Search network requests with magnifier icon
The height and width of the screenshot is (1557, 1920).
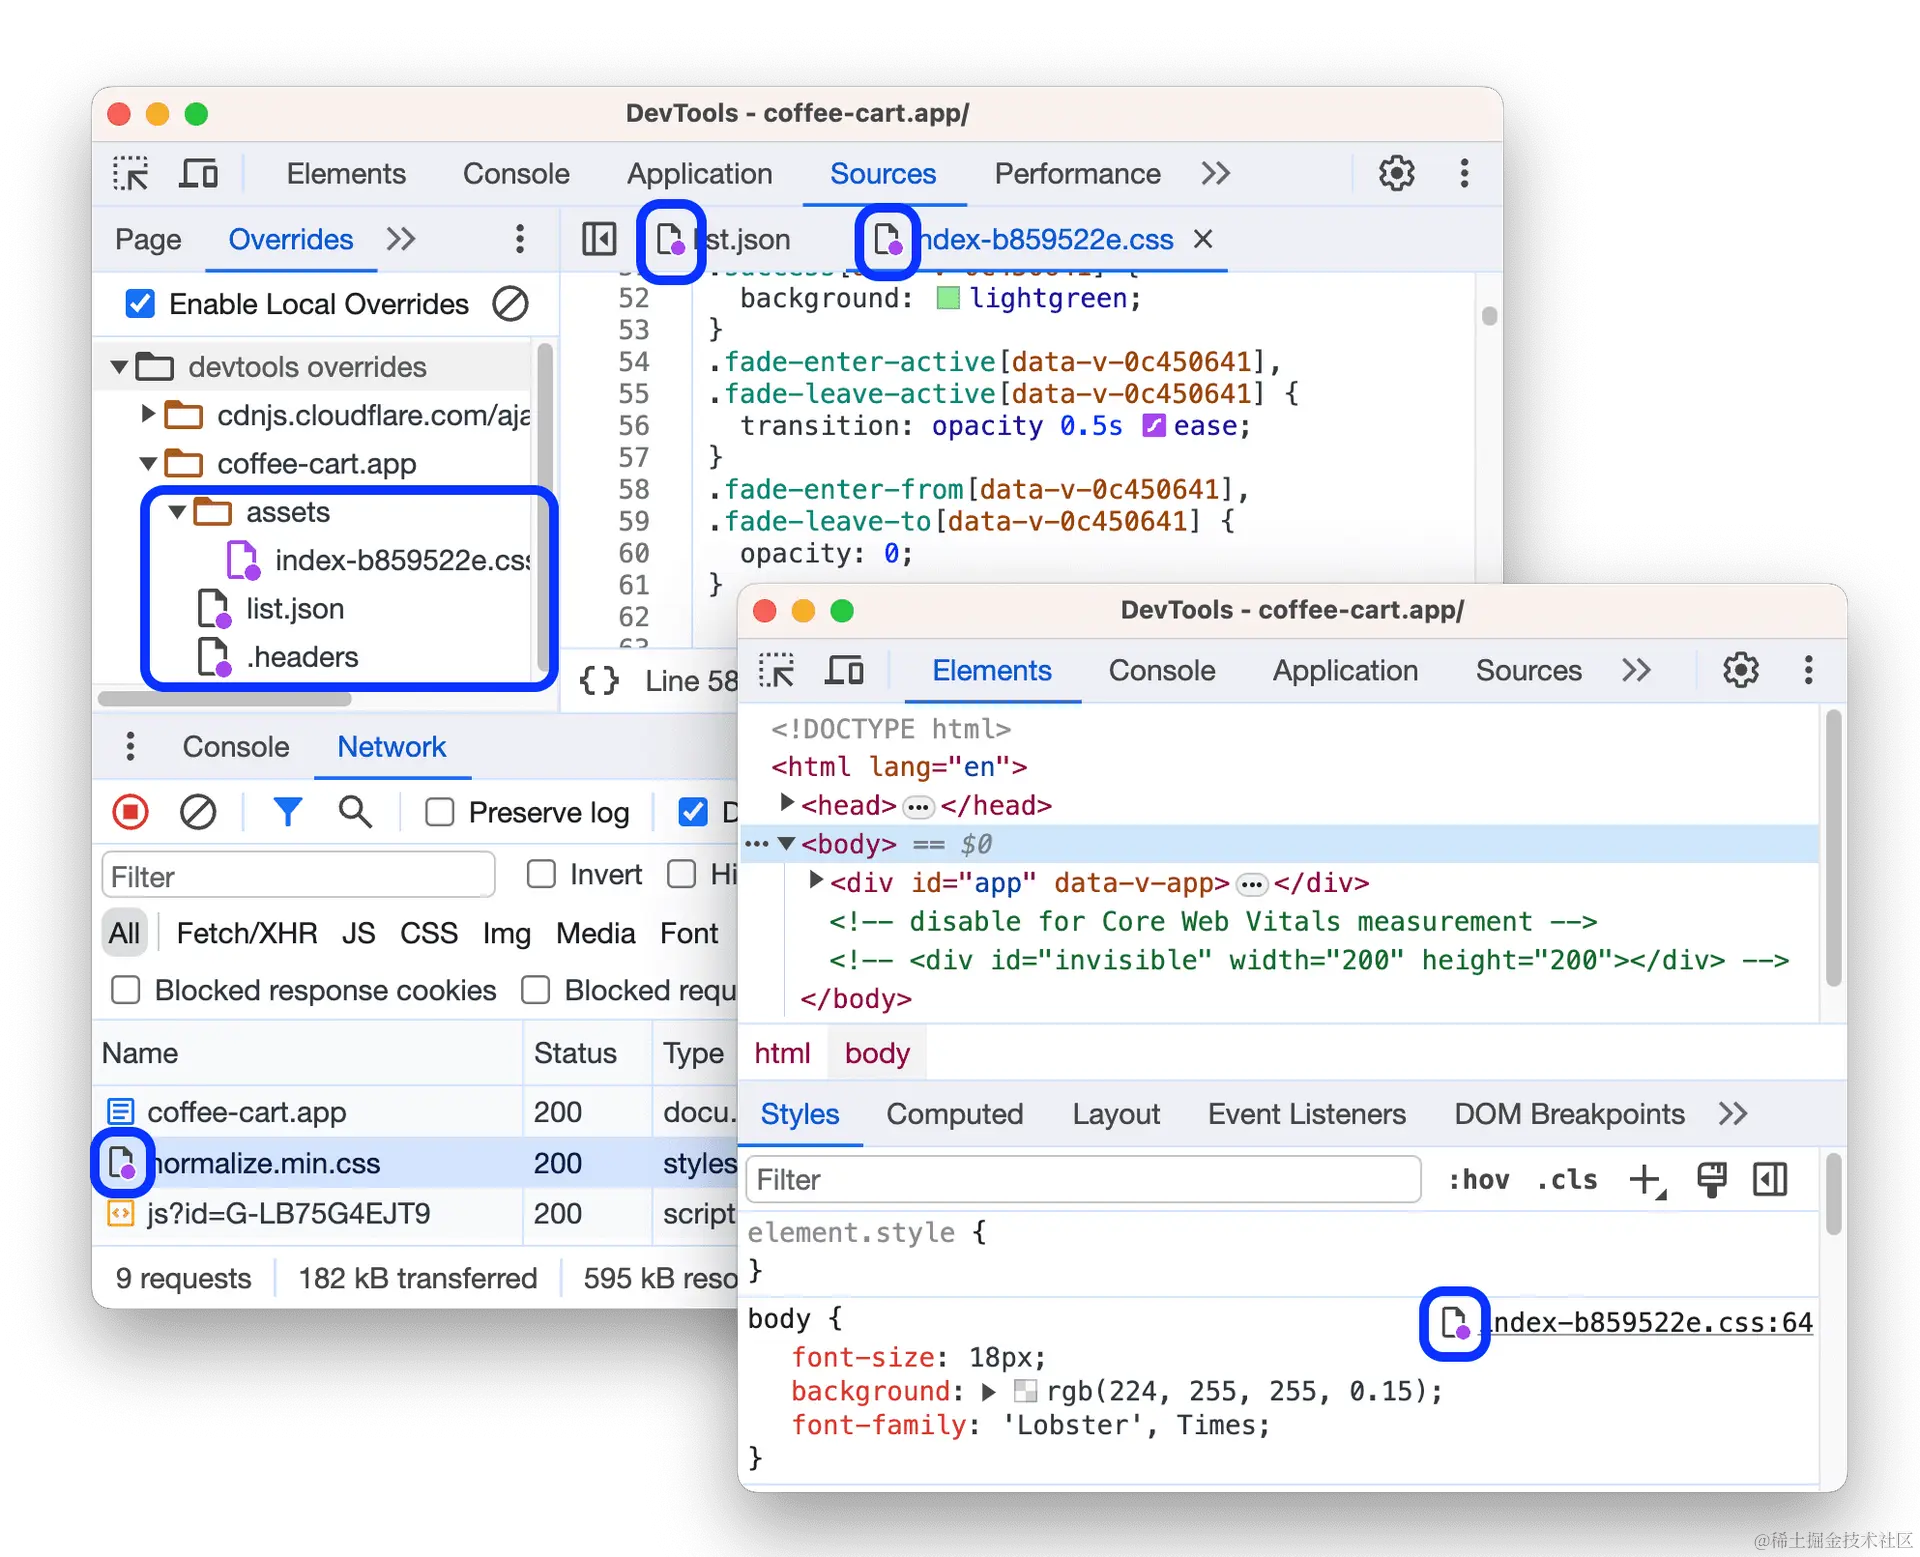point(355,811)
